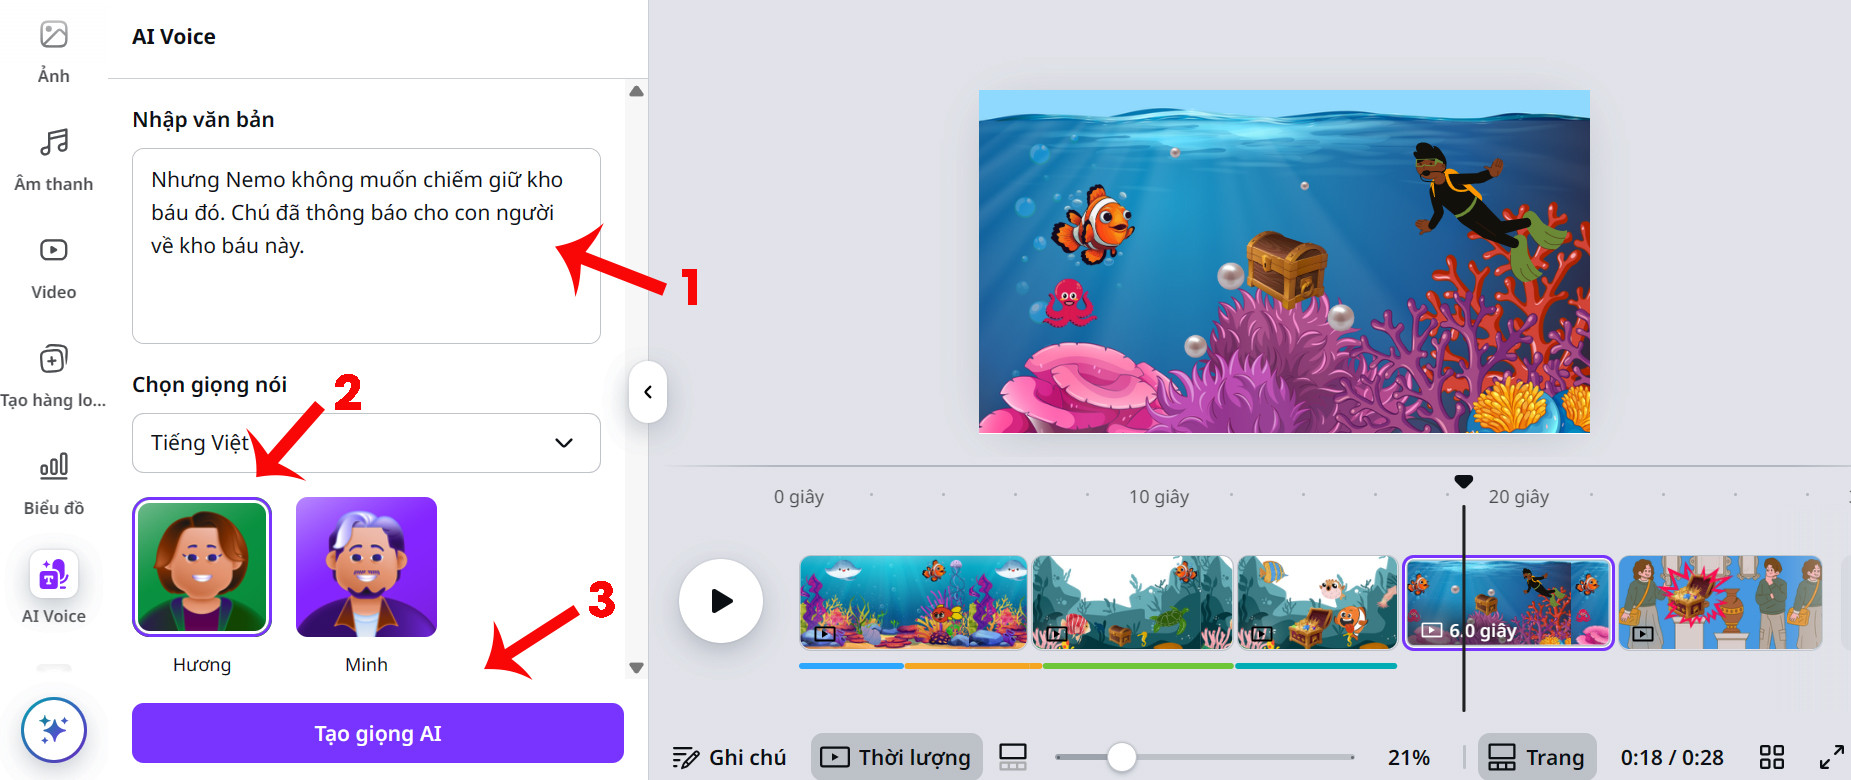Click the green audio track bar
1851x780 pixels.
(x=1139, y=666)
